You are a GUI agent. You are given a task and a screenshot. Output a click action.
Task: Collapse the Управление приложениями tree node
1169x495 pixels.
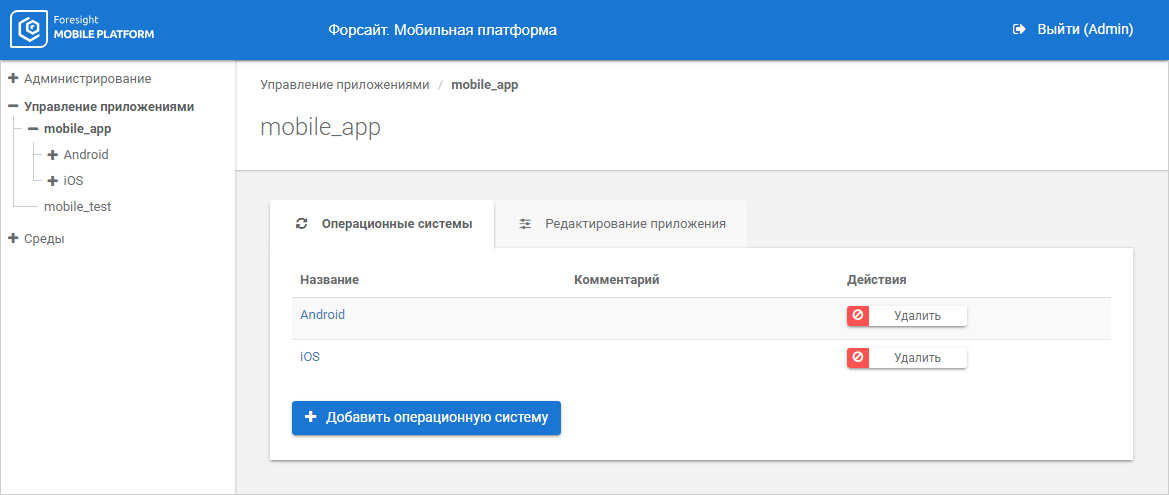pyautogui.click(x=13, y=106)
